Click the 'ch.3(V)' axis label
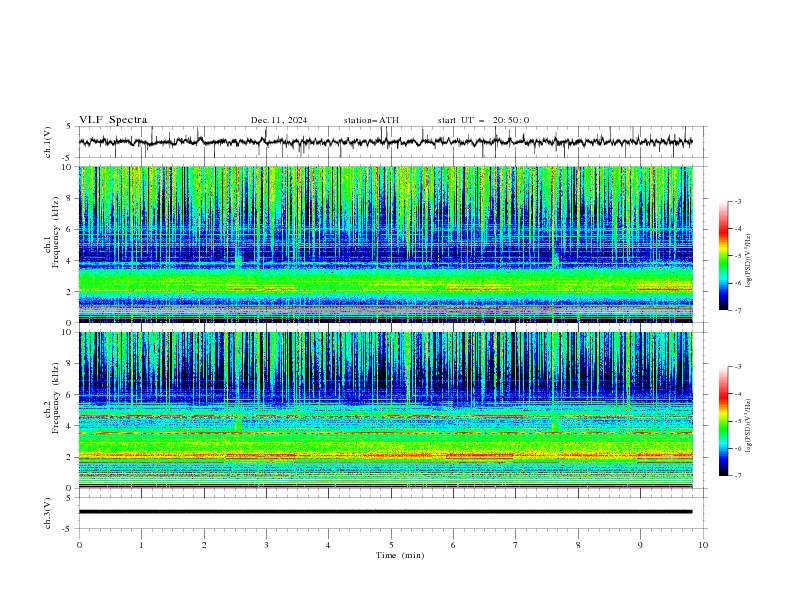792x612 pixels. (x=48, y=513)
